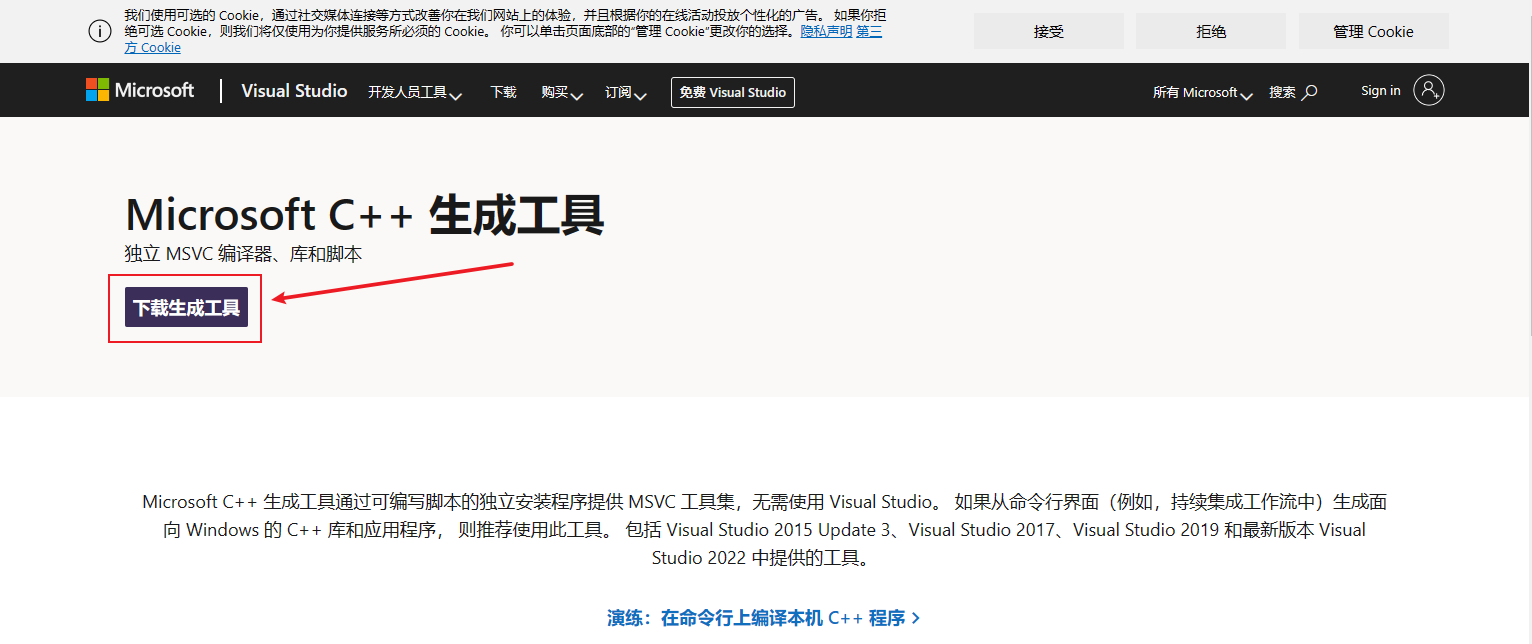The width and height of the screenshot is (1532, 644).
Task: Open 管理 Cookie settings
Action: pyautogui.click(x=1373, y=31)
